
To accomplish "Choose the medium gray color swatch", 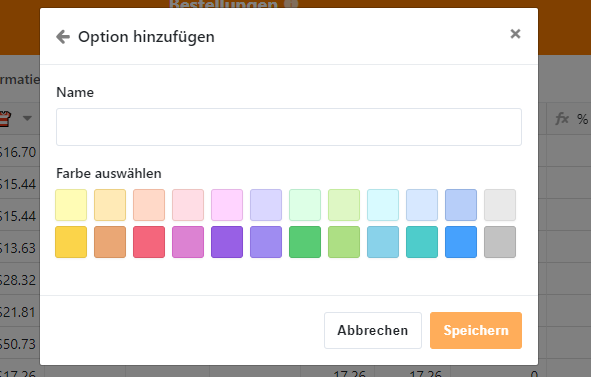I will pyautogui.click(x=500, y=242).
